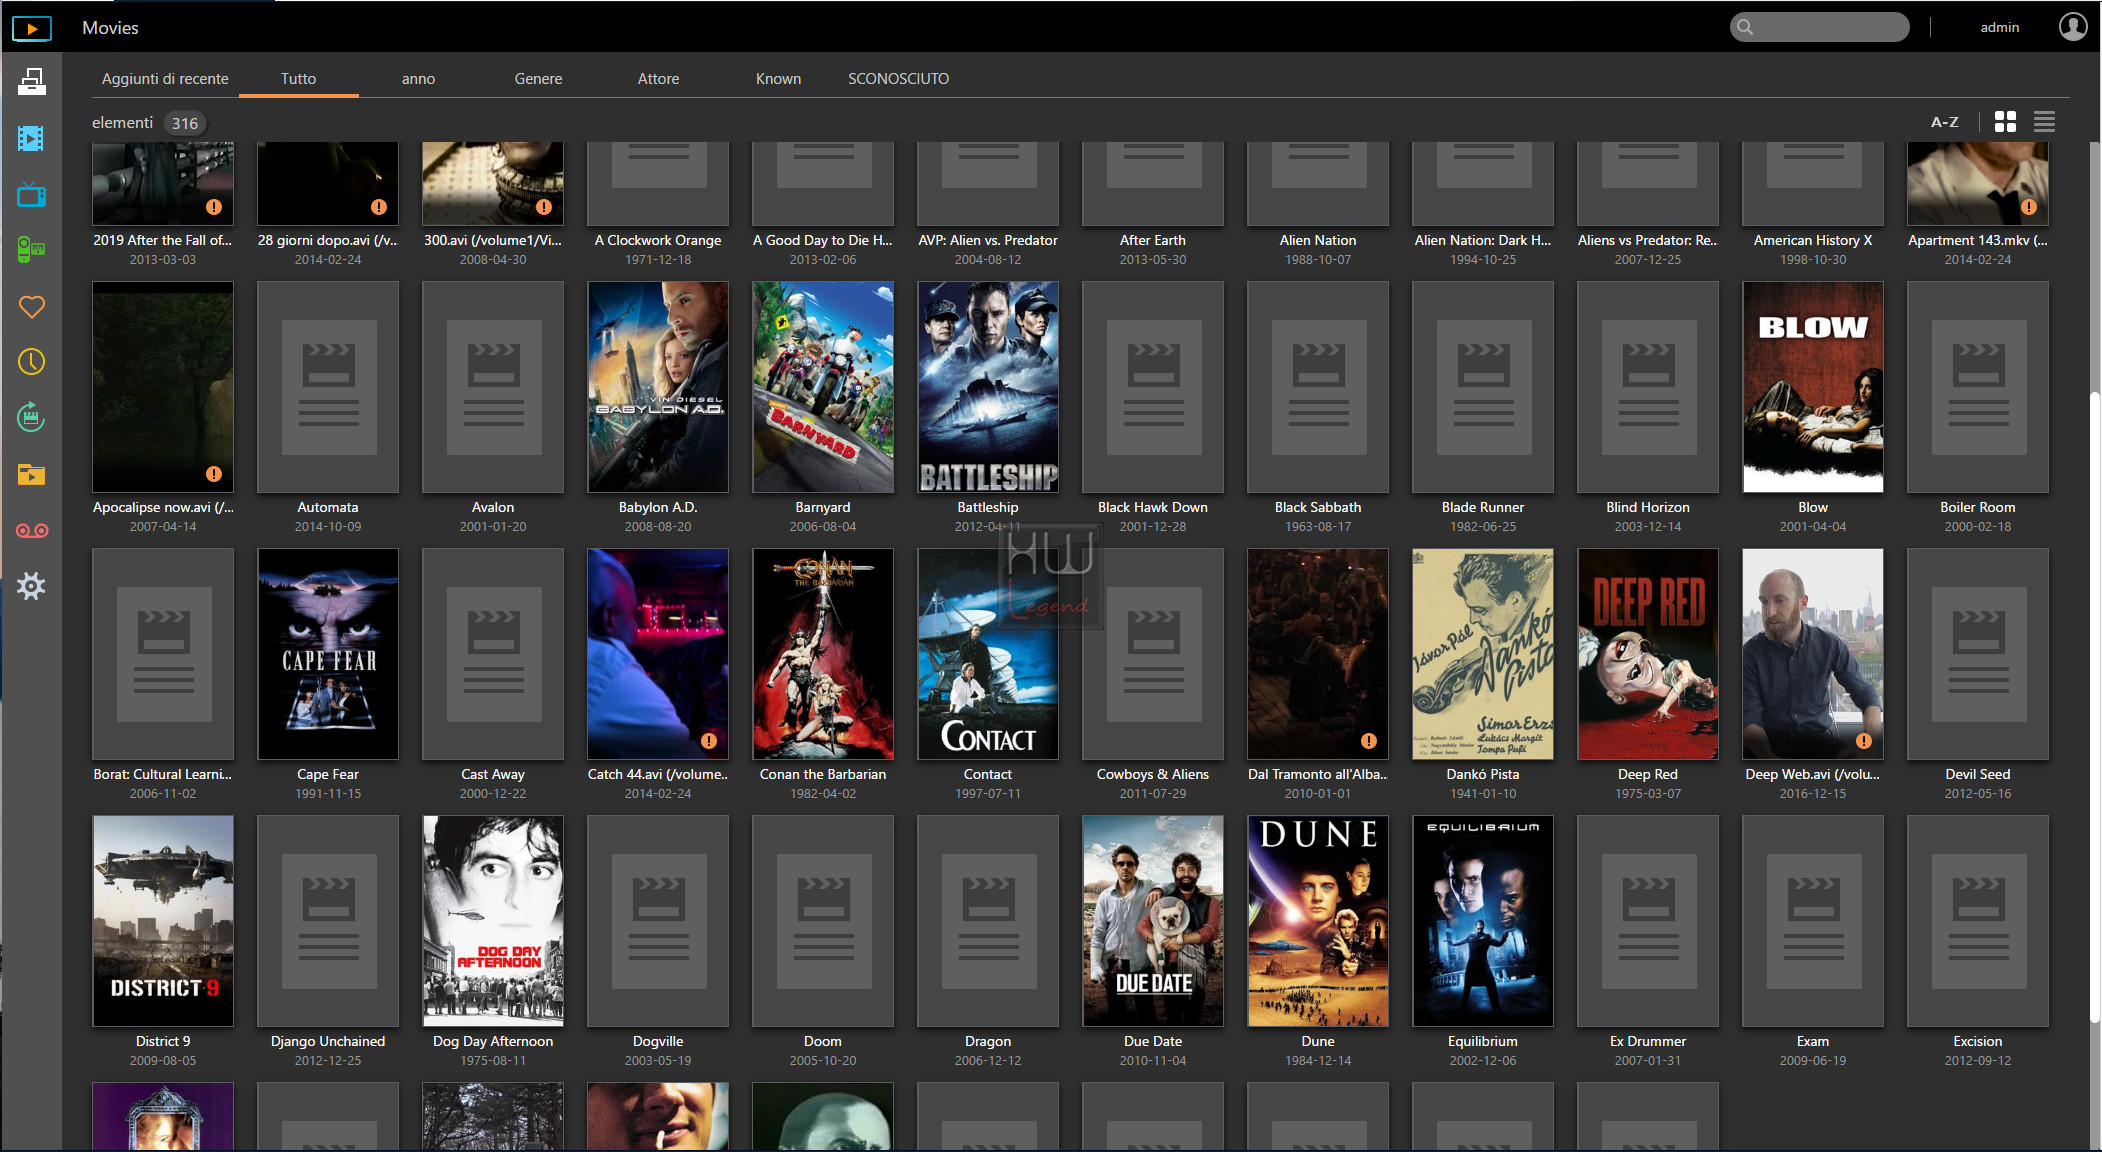The width and height of the screenshot is (2102, 1152).
Task: Open the Due Date poster
Action: (x=1153, y=921)
